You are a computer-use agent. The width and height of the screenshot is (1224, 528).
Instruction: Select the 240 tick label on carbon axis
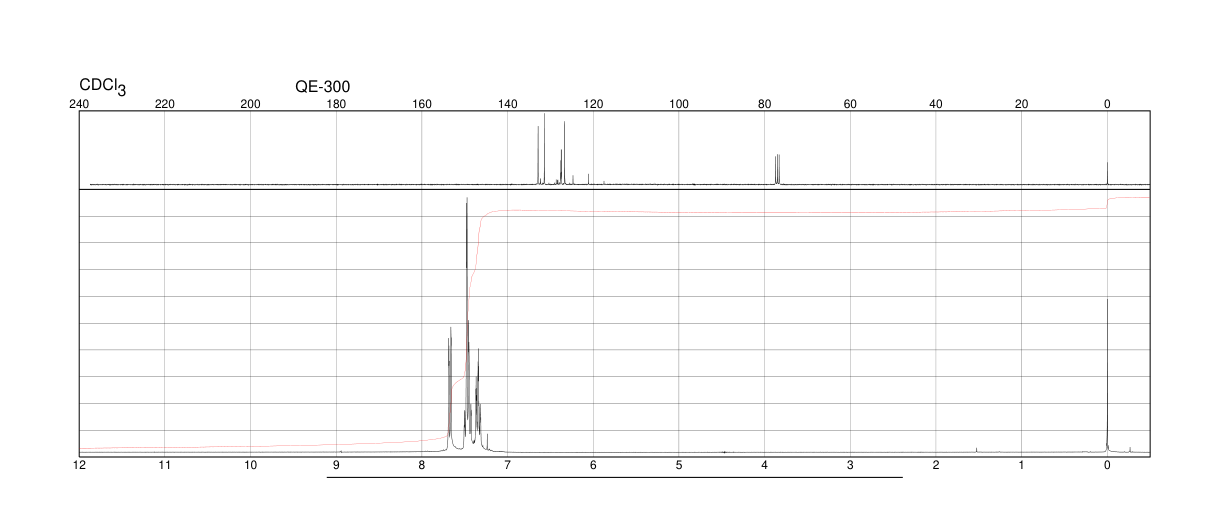click(x=79, y=104)
